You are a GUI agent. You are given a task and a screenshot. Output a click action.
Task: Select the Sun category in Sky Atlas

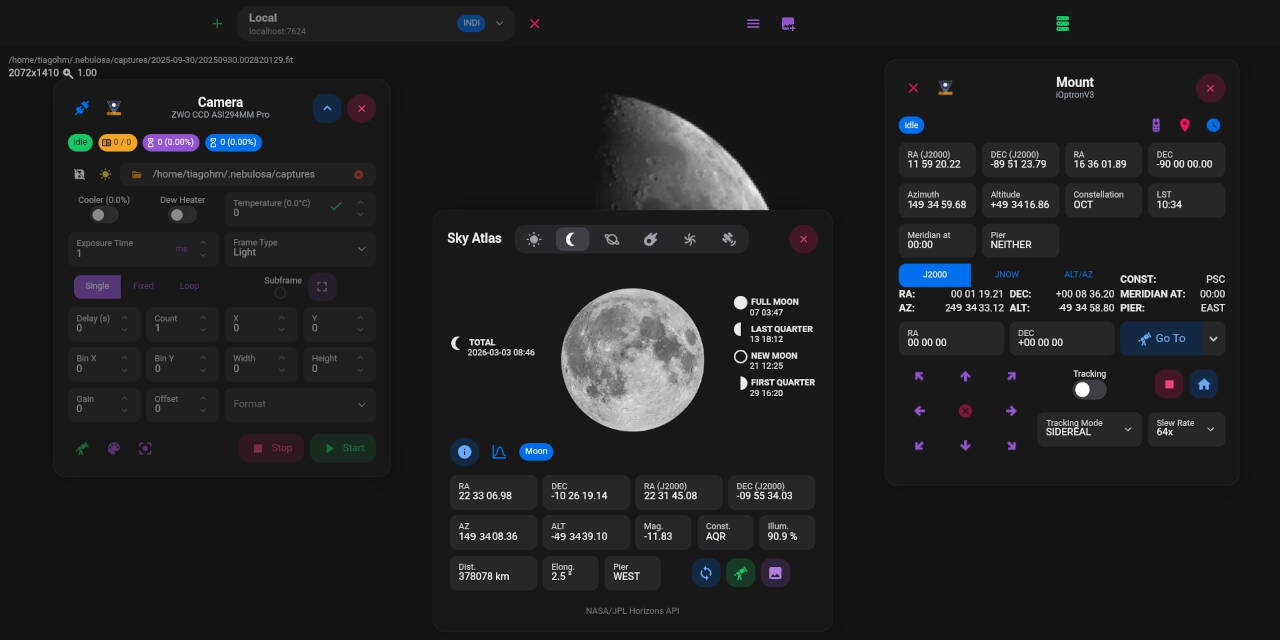pyautogui.click(x=534, y=239)
